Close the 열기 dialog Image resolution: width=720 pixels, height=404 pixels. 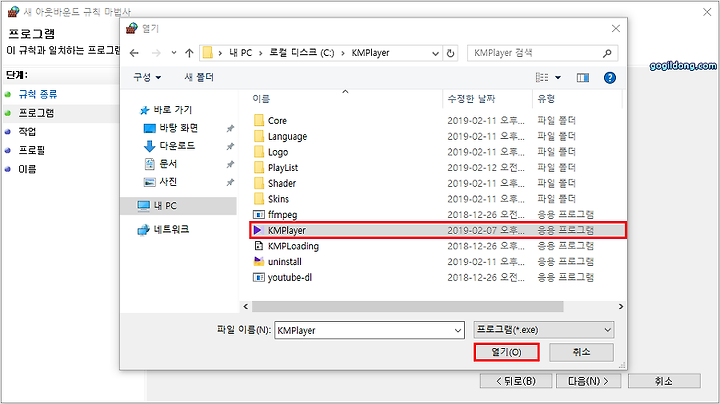click(616, 28)
